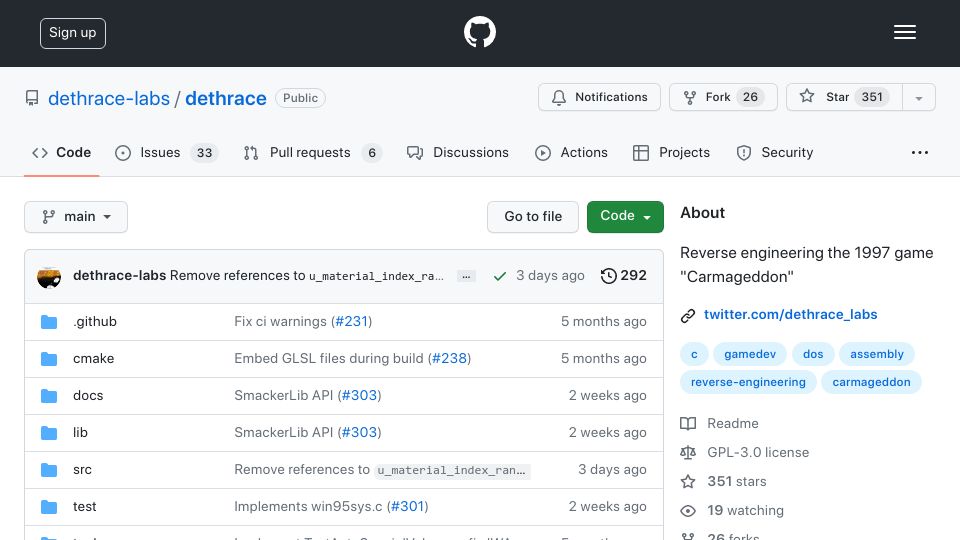The width and height of the screenshot is (960, 540).
Task: Expand the main branch selector
Action: (76, 217)
